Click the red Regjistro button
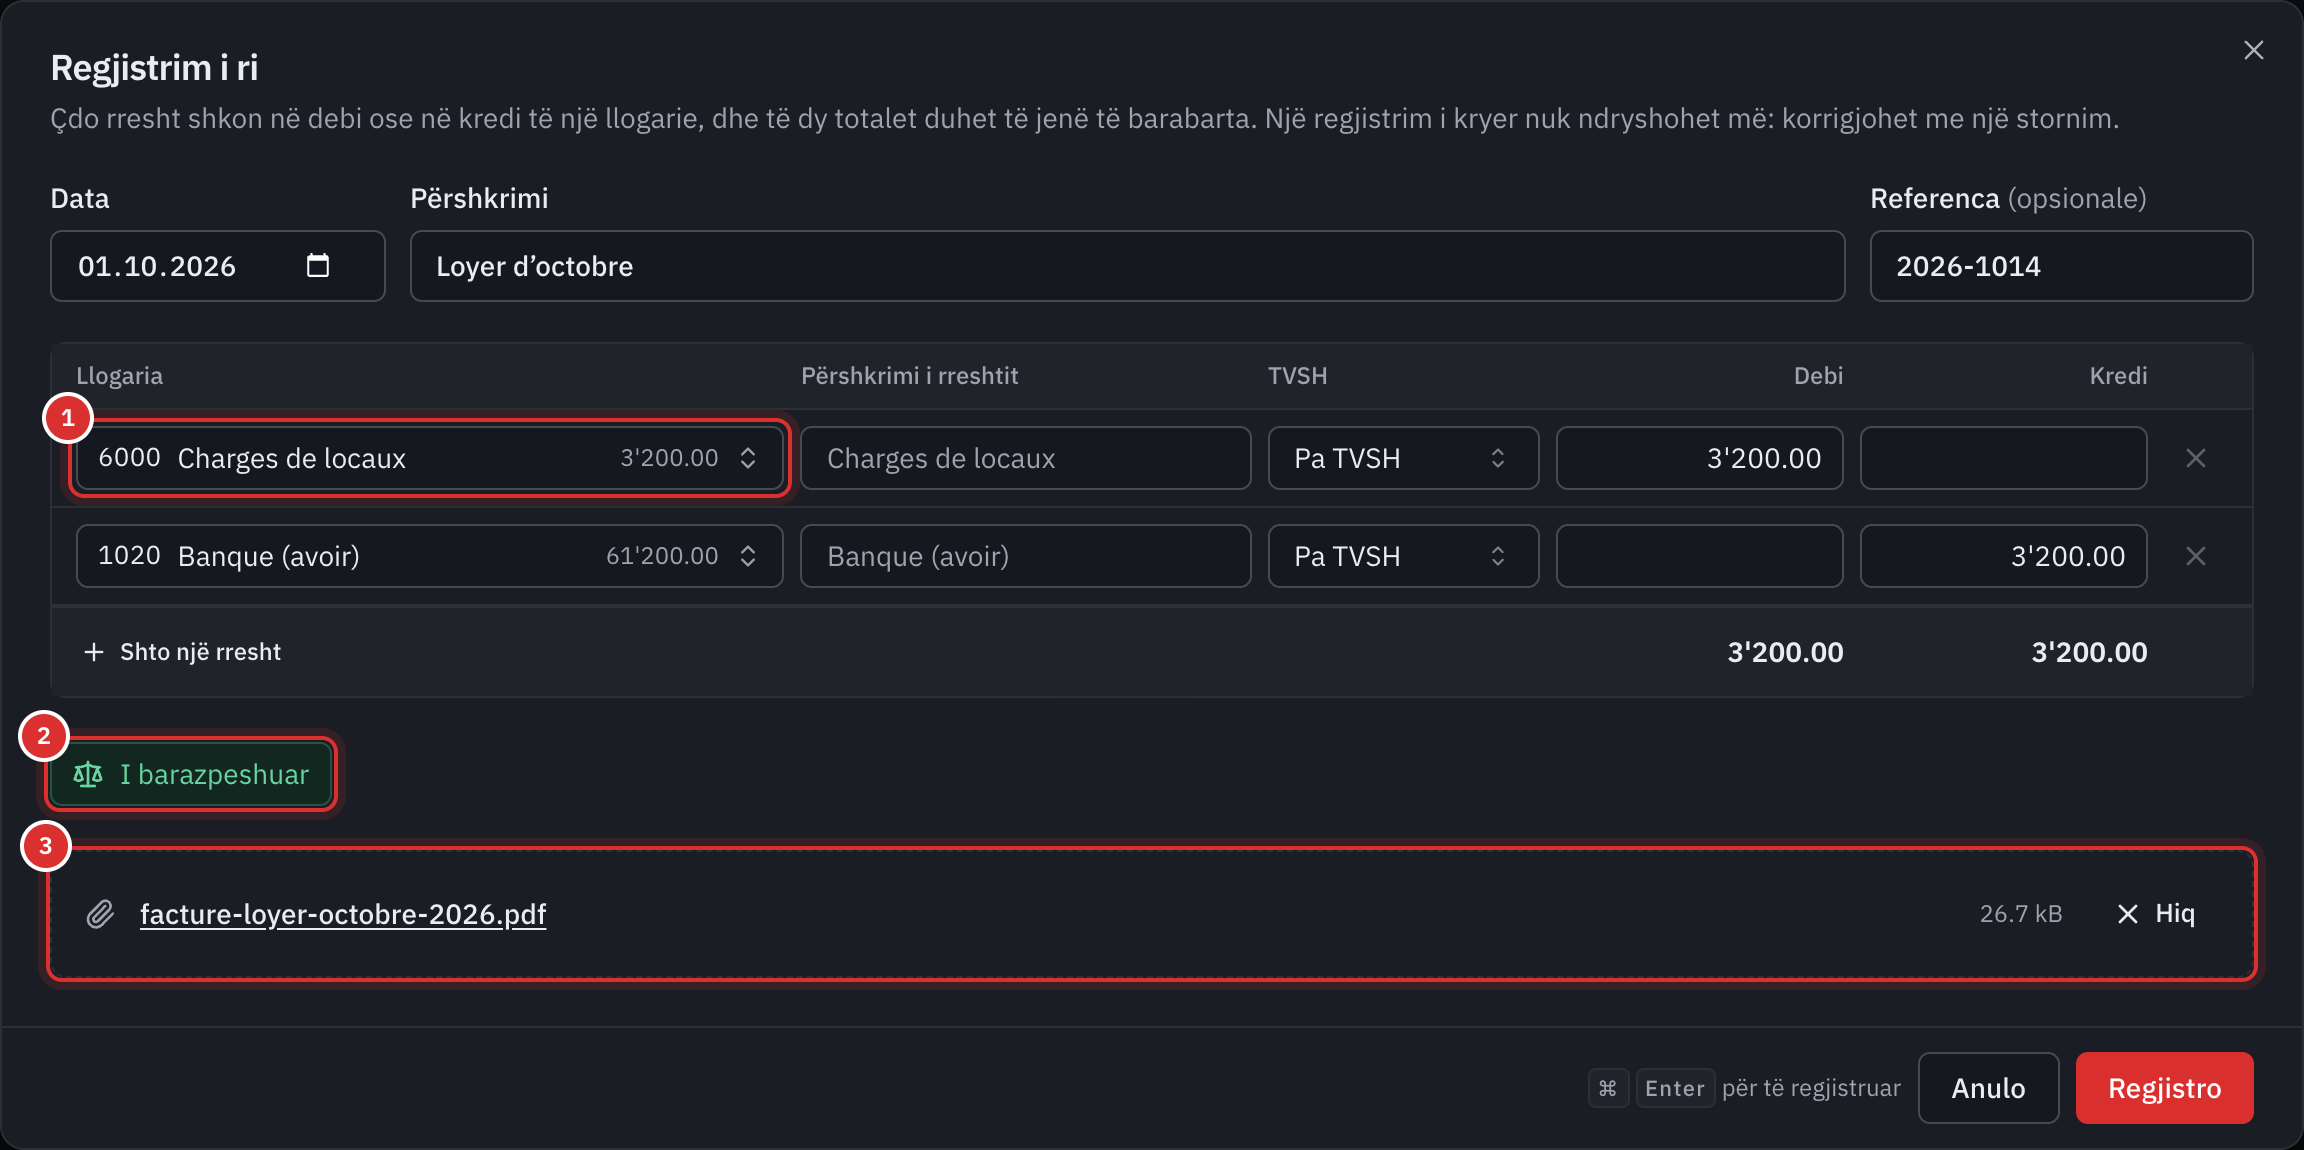2304x1150 pixels. pyautogui.click(x=2164, y=1088)
